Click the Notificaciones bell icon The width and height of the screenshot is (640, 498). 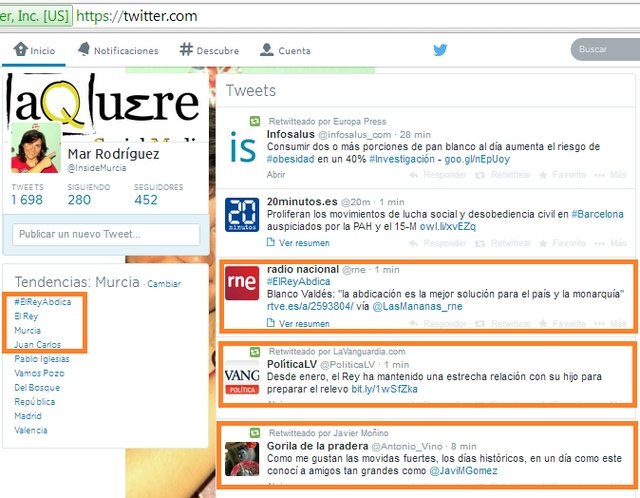coord(84,49)
